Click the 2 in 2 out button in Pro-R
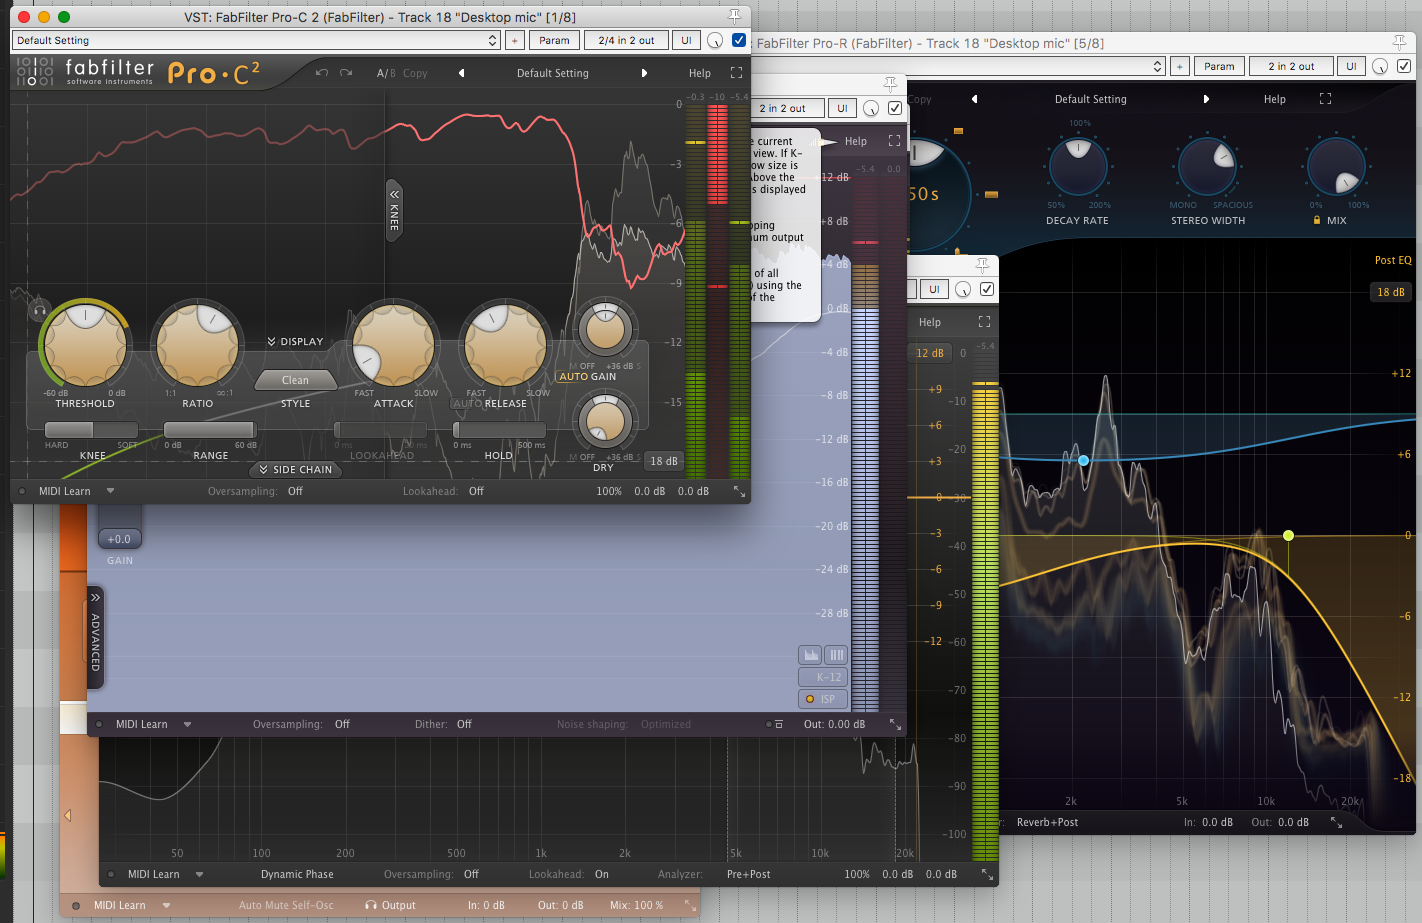 click(1291, 66)
